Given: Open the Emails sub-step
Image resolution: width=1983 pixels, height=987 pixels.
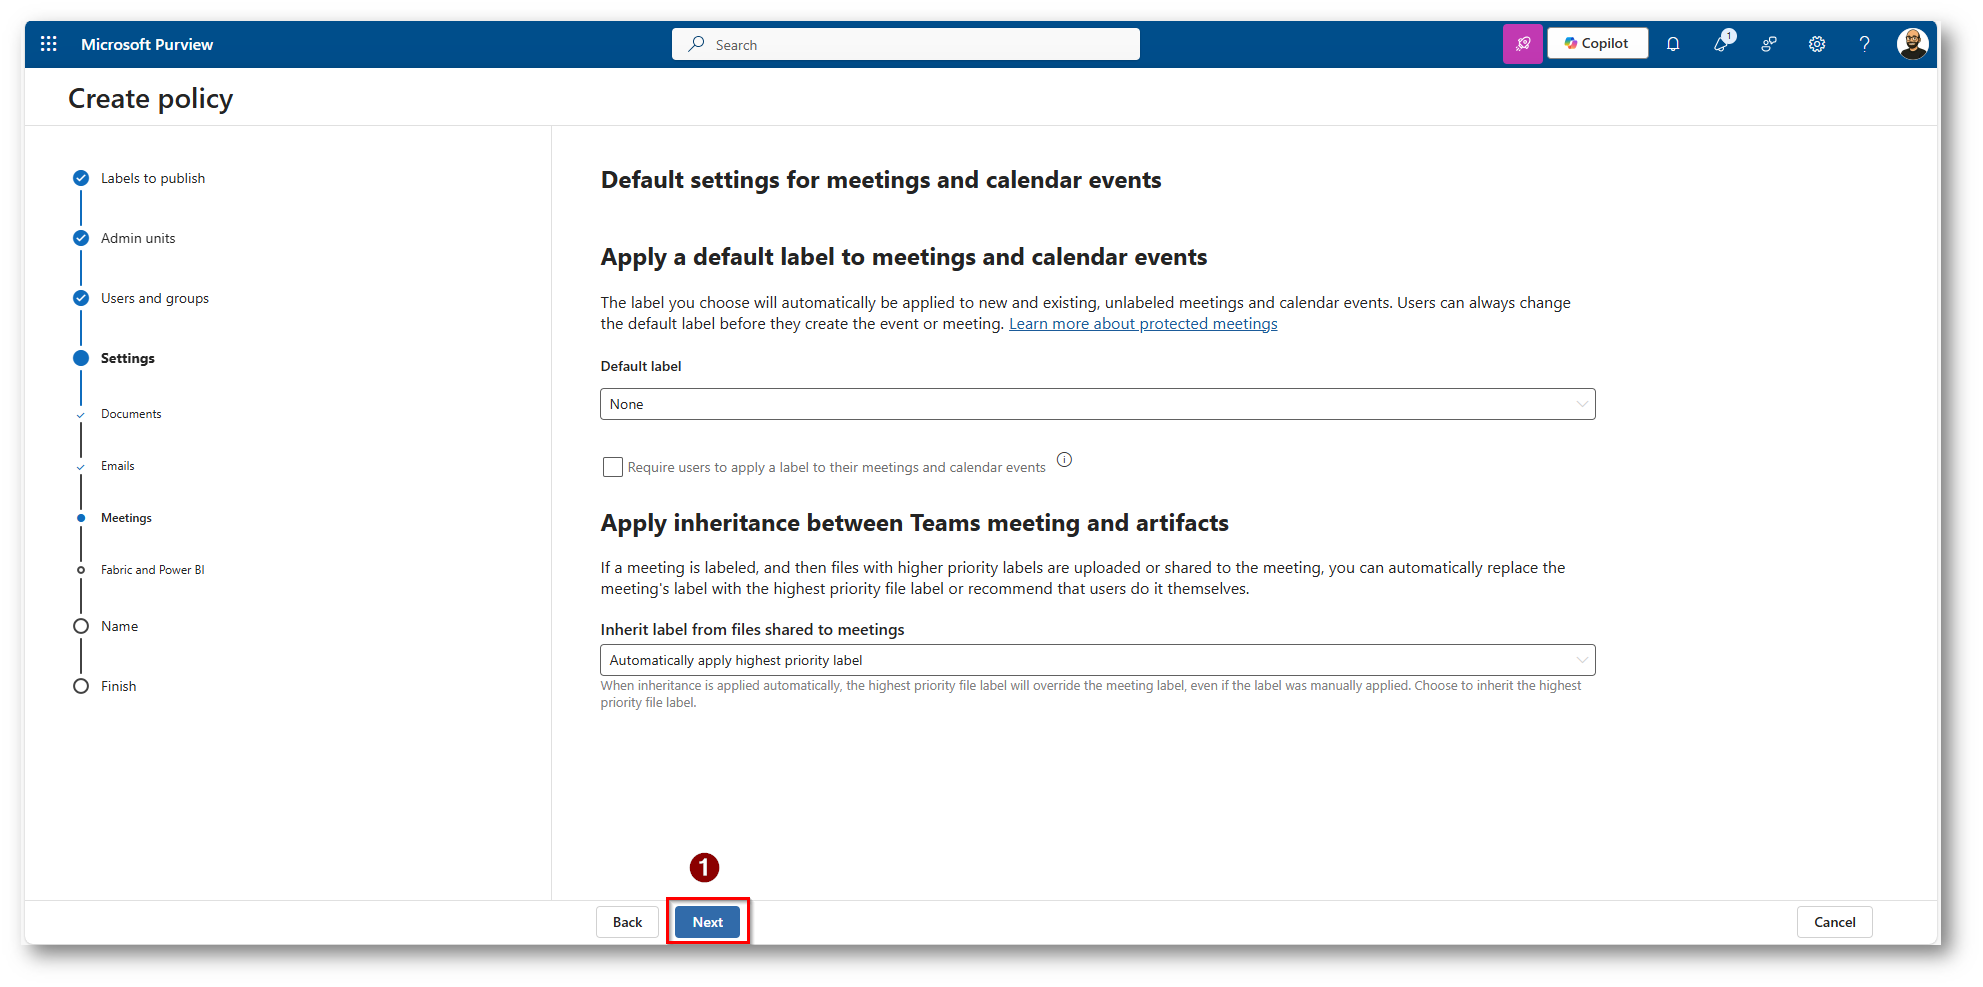Looking at the screenshot, I should (x=117, y=466).
